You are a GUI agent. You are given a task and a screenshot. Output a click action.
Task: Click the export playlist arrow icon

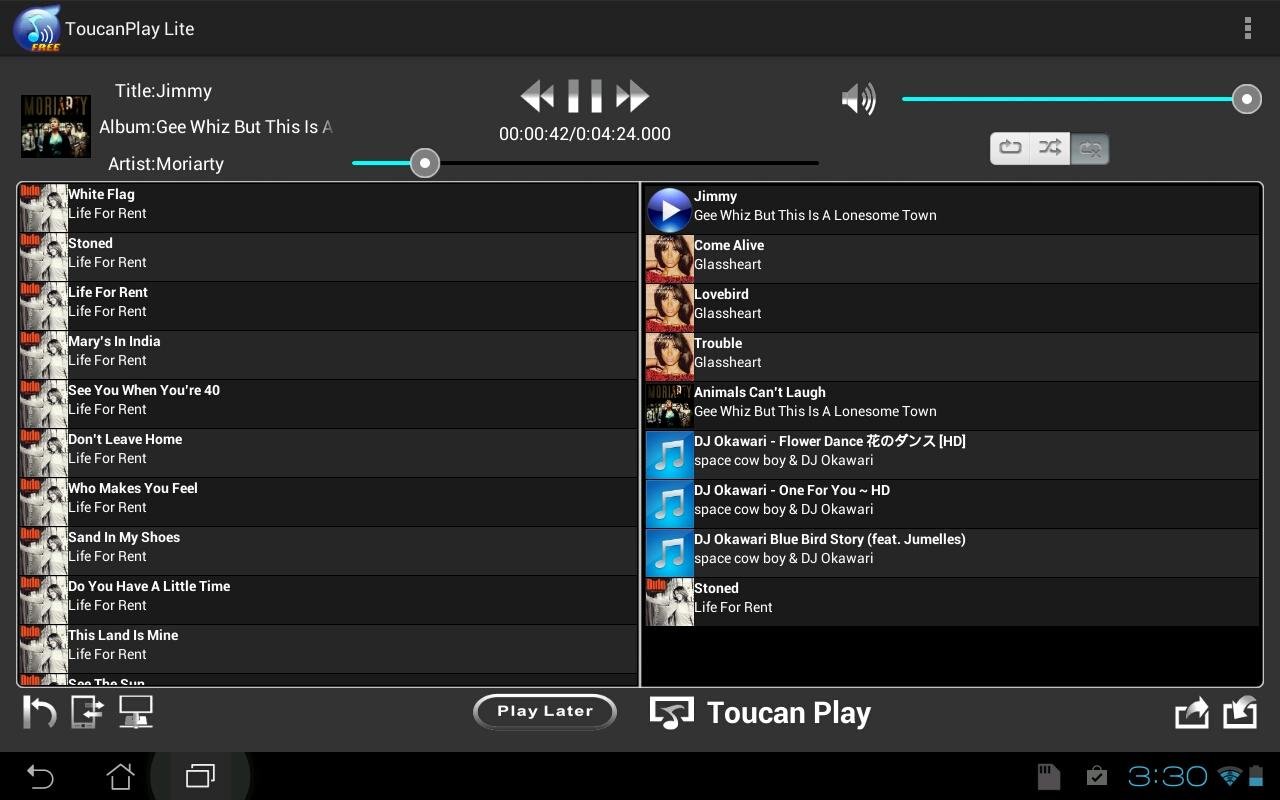[1191, 713]
